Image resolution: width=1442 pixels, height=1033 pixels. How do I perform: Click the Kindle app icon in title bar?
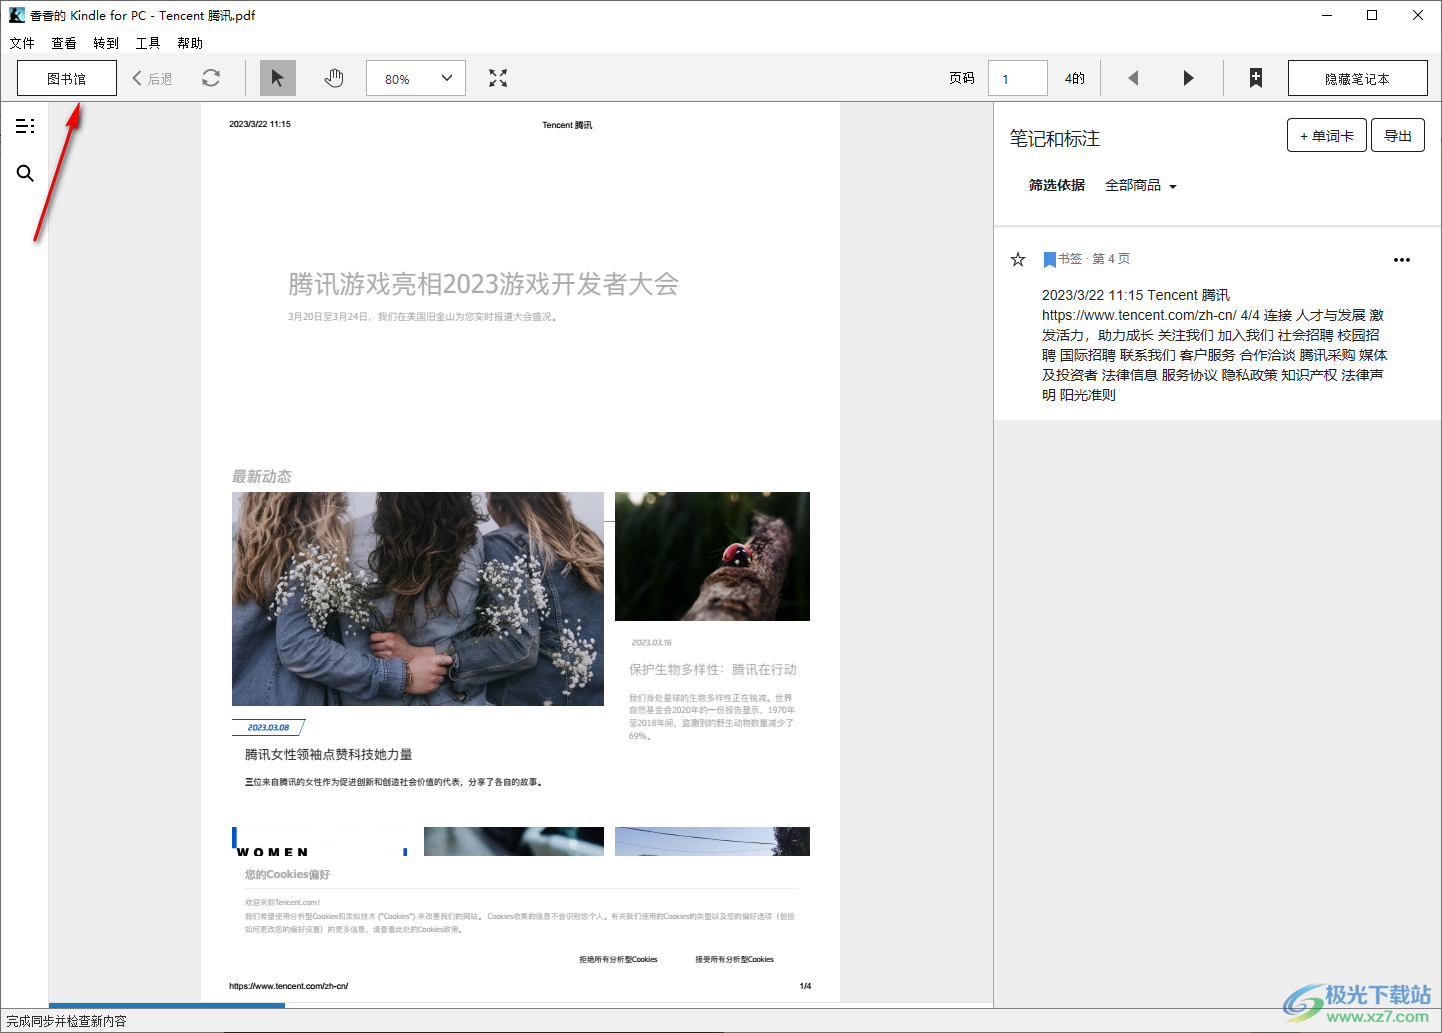coord(16,15)
